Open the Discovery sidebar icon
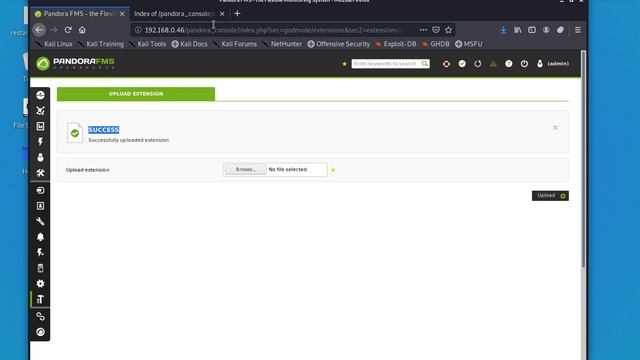The image size is (640, 360). click(40, 190)
